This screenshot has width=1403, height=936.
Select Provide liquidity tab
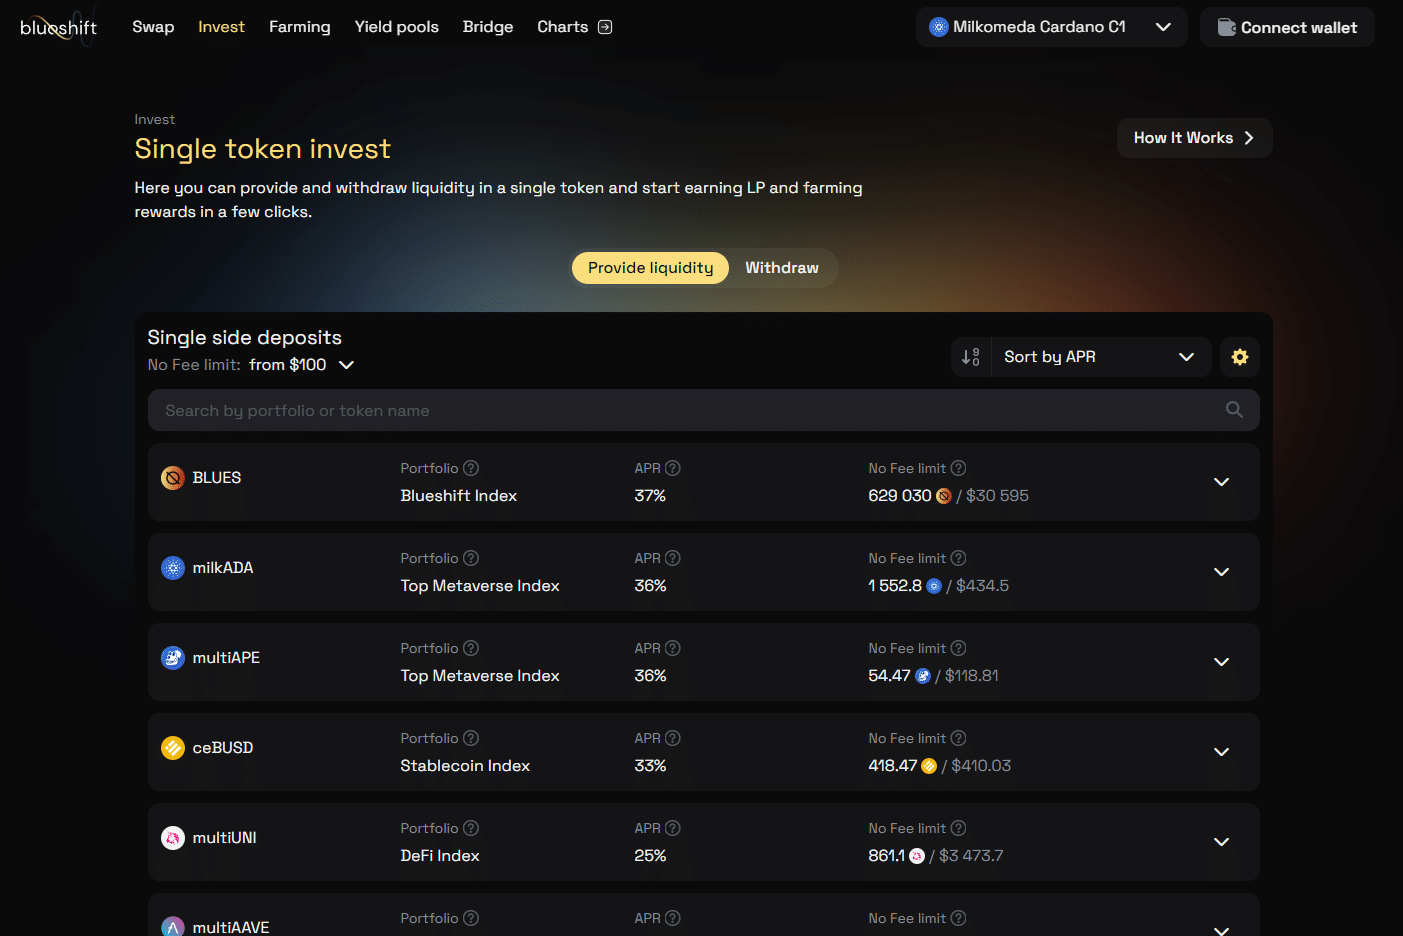(650, 268)
